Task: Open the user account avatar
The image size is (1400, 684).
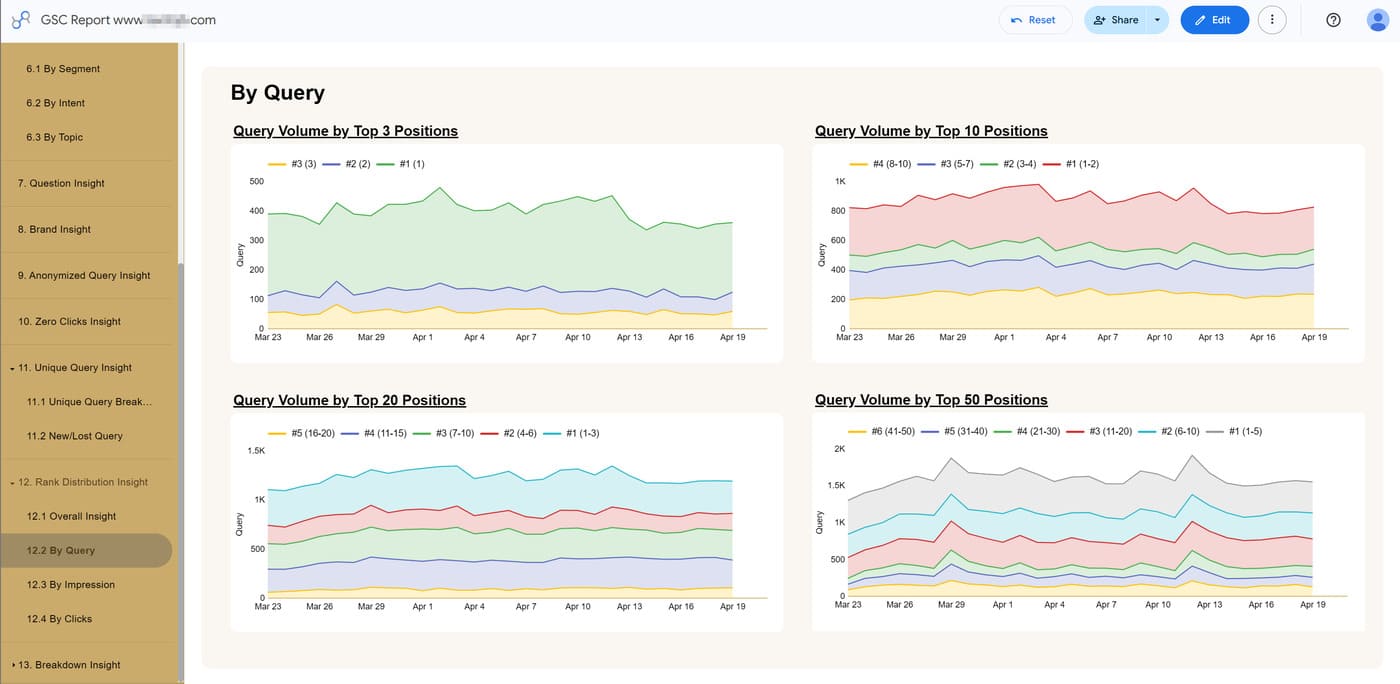Action: [1379, 20]
